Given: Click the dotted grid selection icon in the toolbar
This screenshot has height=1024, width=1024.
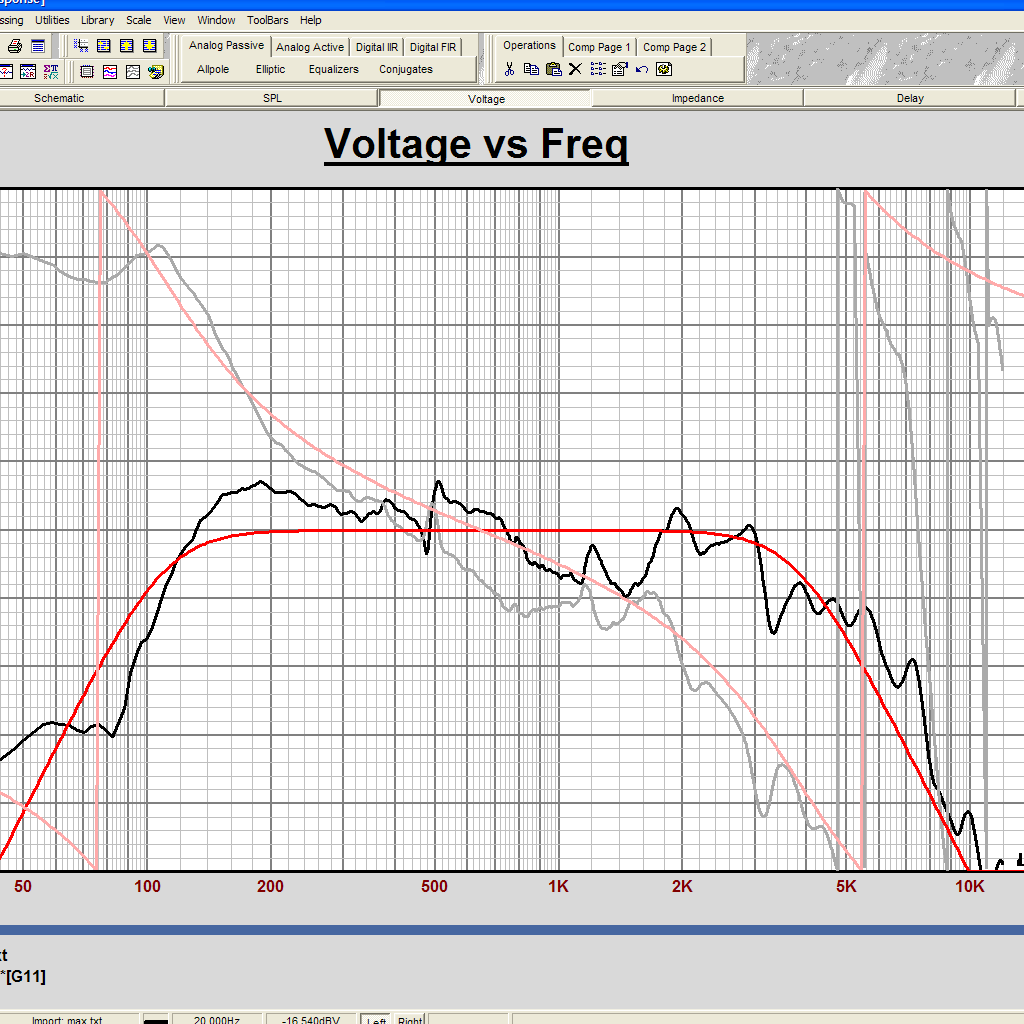Looking at the screenshot, I should tap(81, 46).
